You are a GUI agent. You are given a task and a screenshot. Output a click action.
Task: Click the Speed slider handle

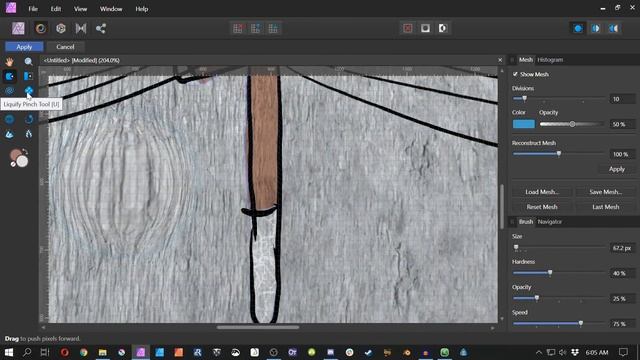(581, 323)
